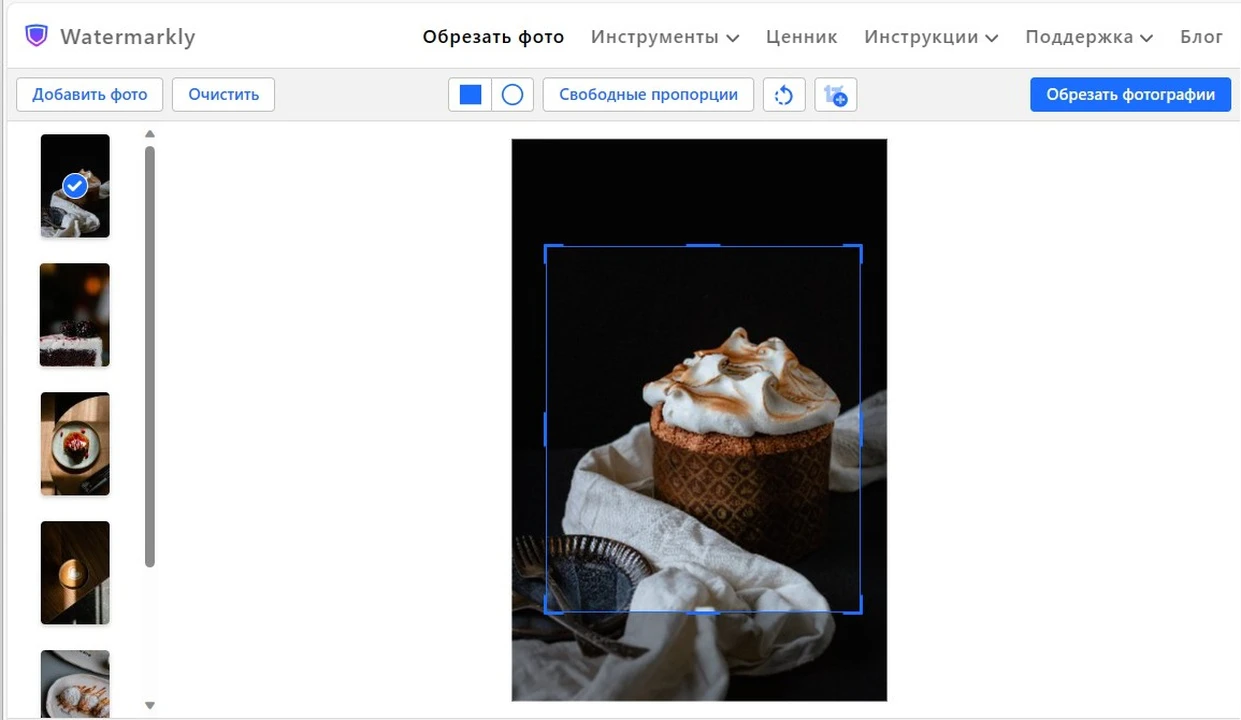The image size is (1241, 720).
Task: Click the Watermarkly shield logo
Action: 37,37
